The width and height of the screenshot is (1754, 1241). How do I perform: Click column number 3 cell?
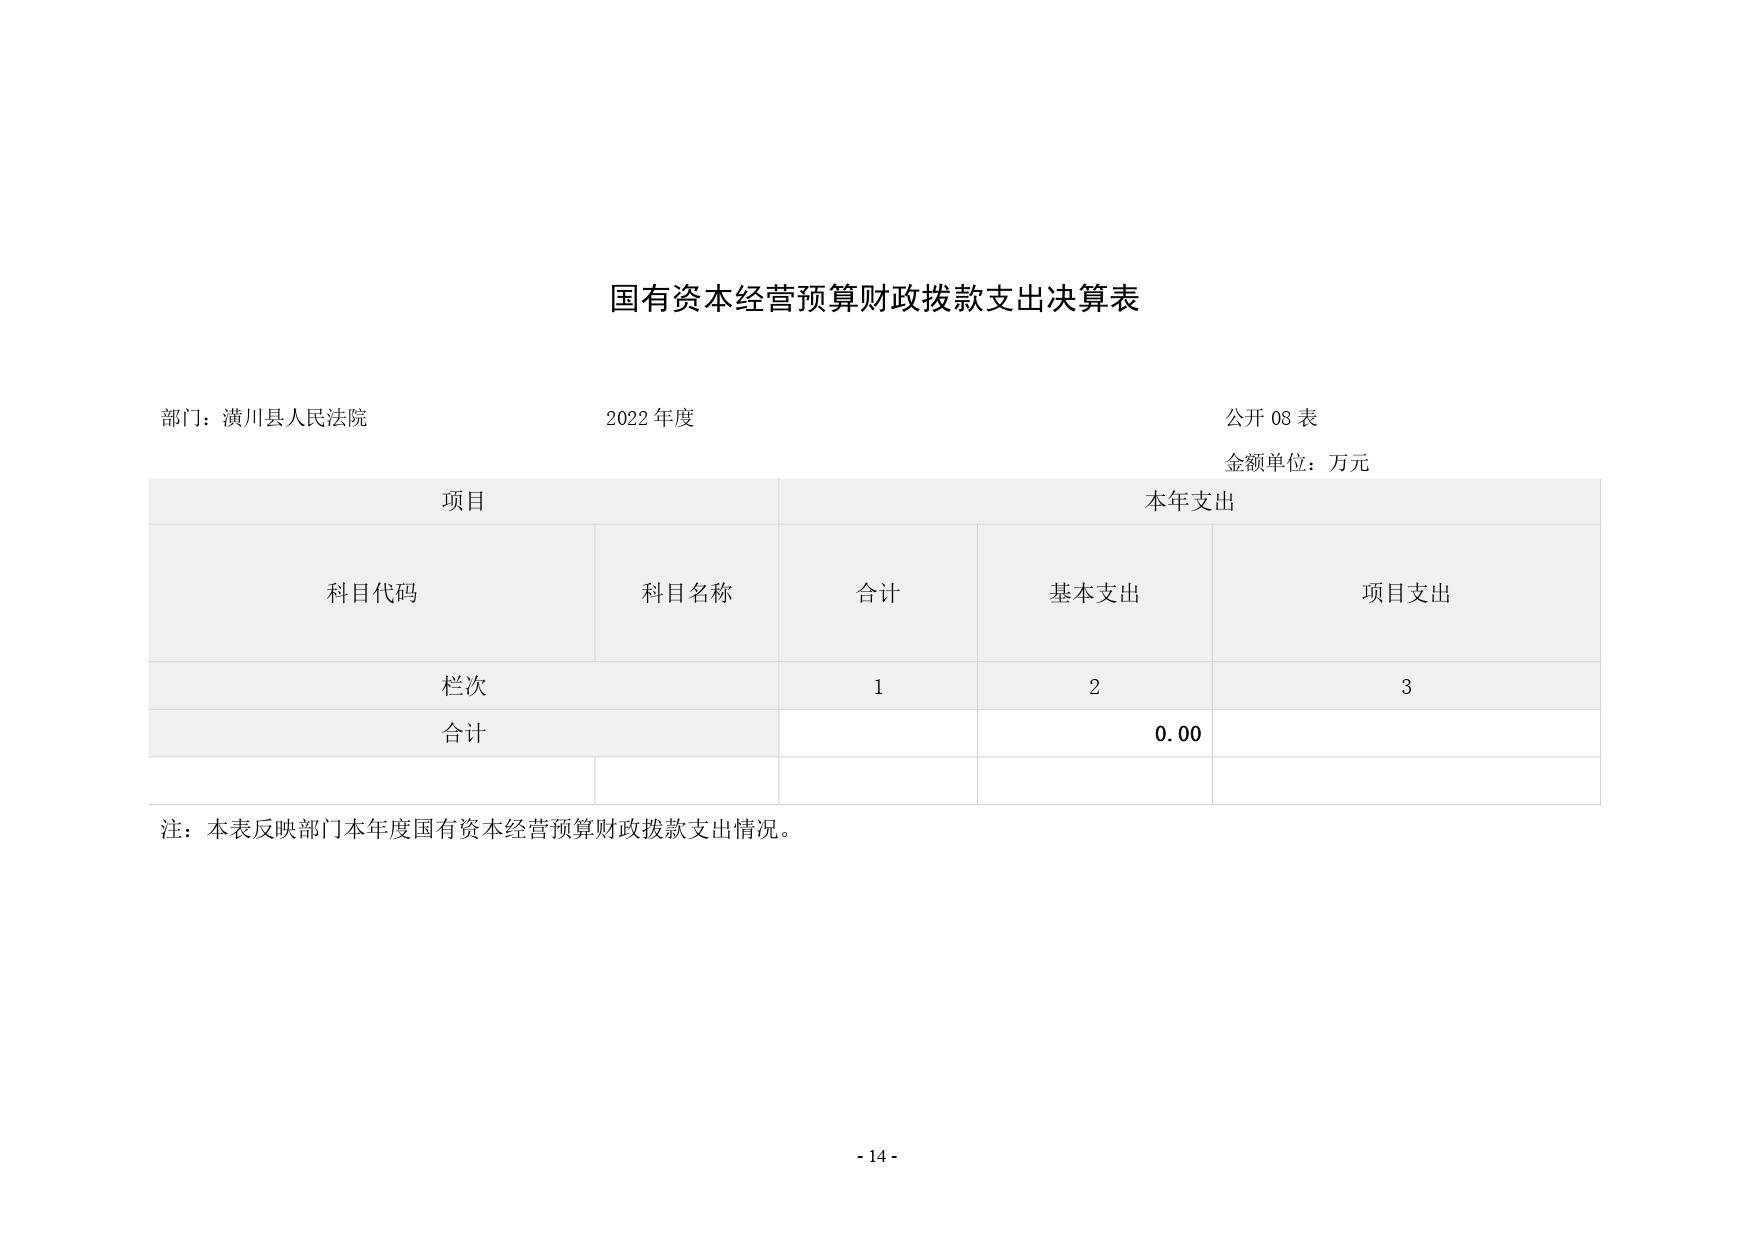point(1406,686)
